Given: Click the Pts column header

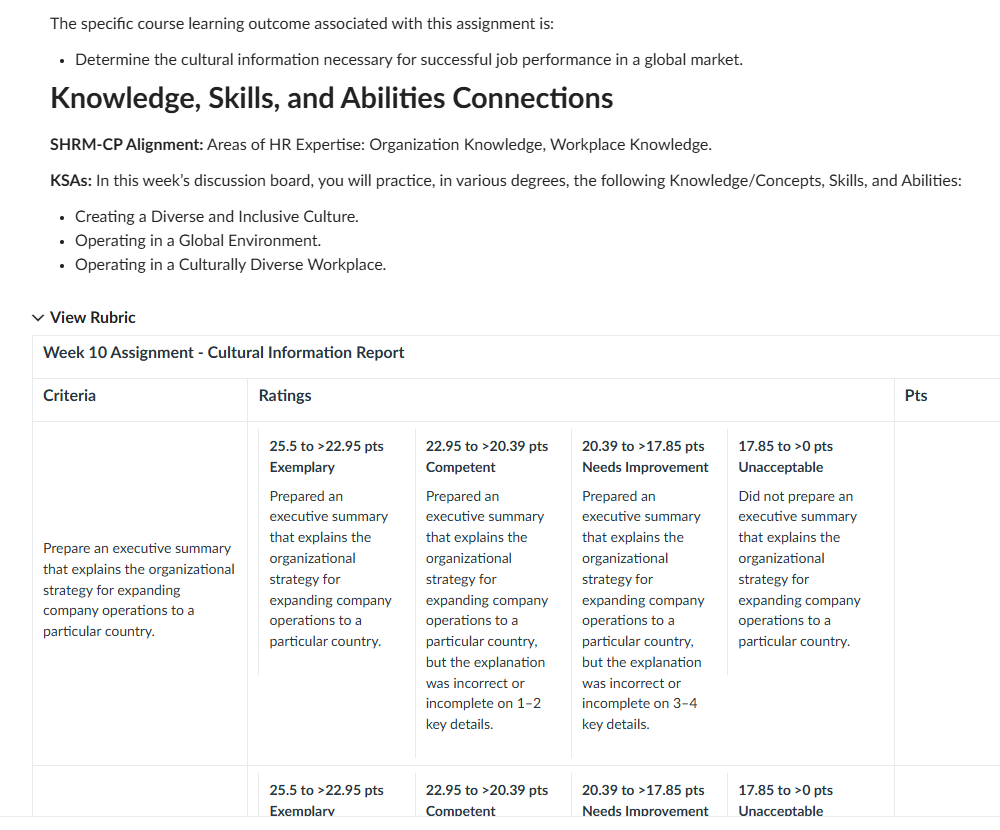Looking at the screenshot, I should [x=916, y=396].
